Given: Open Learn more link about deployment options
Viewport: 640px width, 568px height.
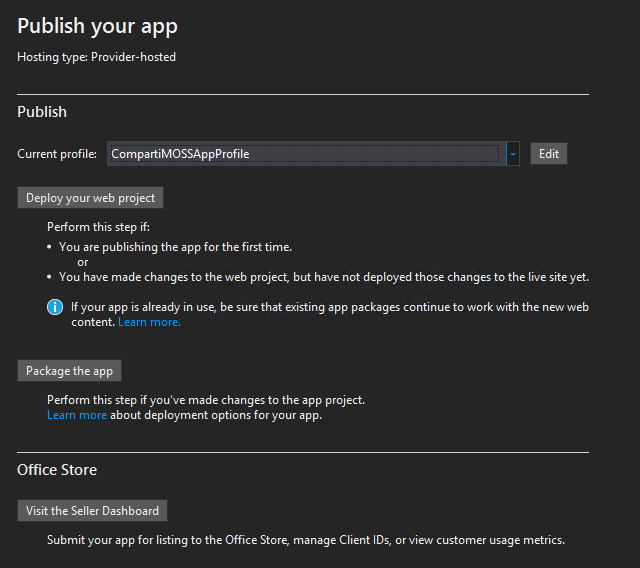Looking at the screenshot, I should [x=77, y=415].
